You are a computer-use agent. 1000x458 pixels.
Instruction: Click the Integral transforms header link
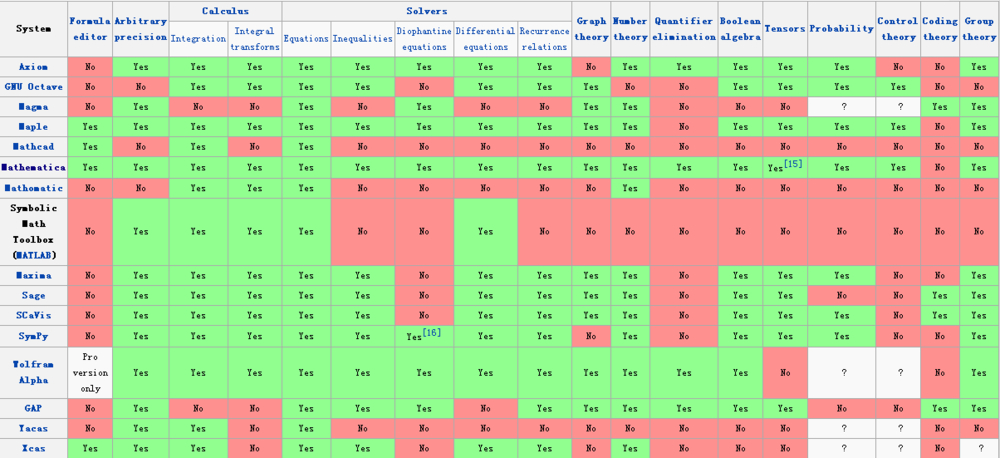coord(254,39)
